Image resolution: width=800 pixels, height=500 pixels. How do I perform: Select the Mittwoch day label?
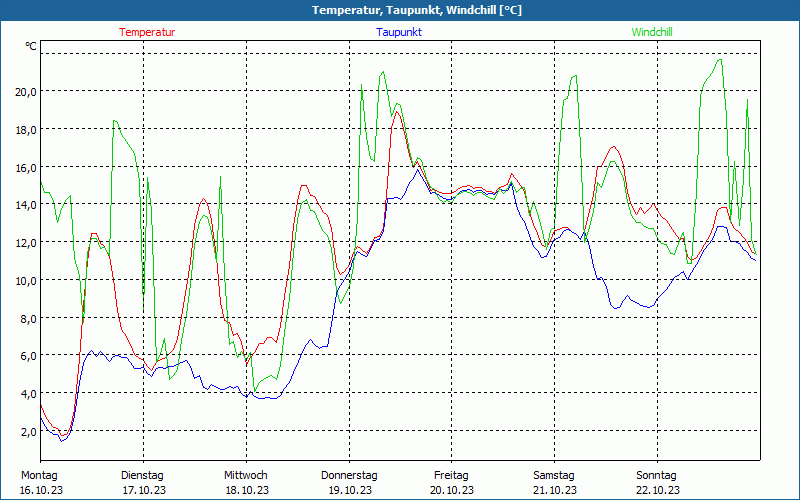(x=245, y=475)
